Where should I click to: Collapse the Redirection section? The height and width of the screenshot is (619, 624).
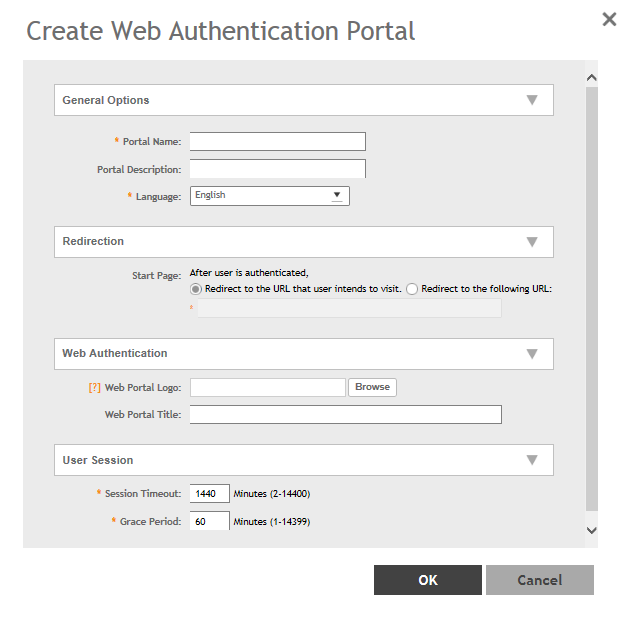[532, 242]
